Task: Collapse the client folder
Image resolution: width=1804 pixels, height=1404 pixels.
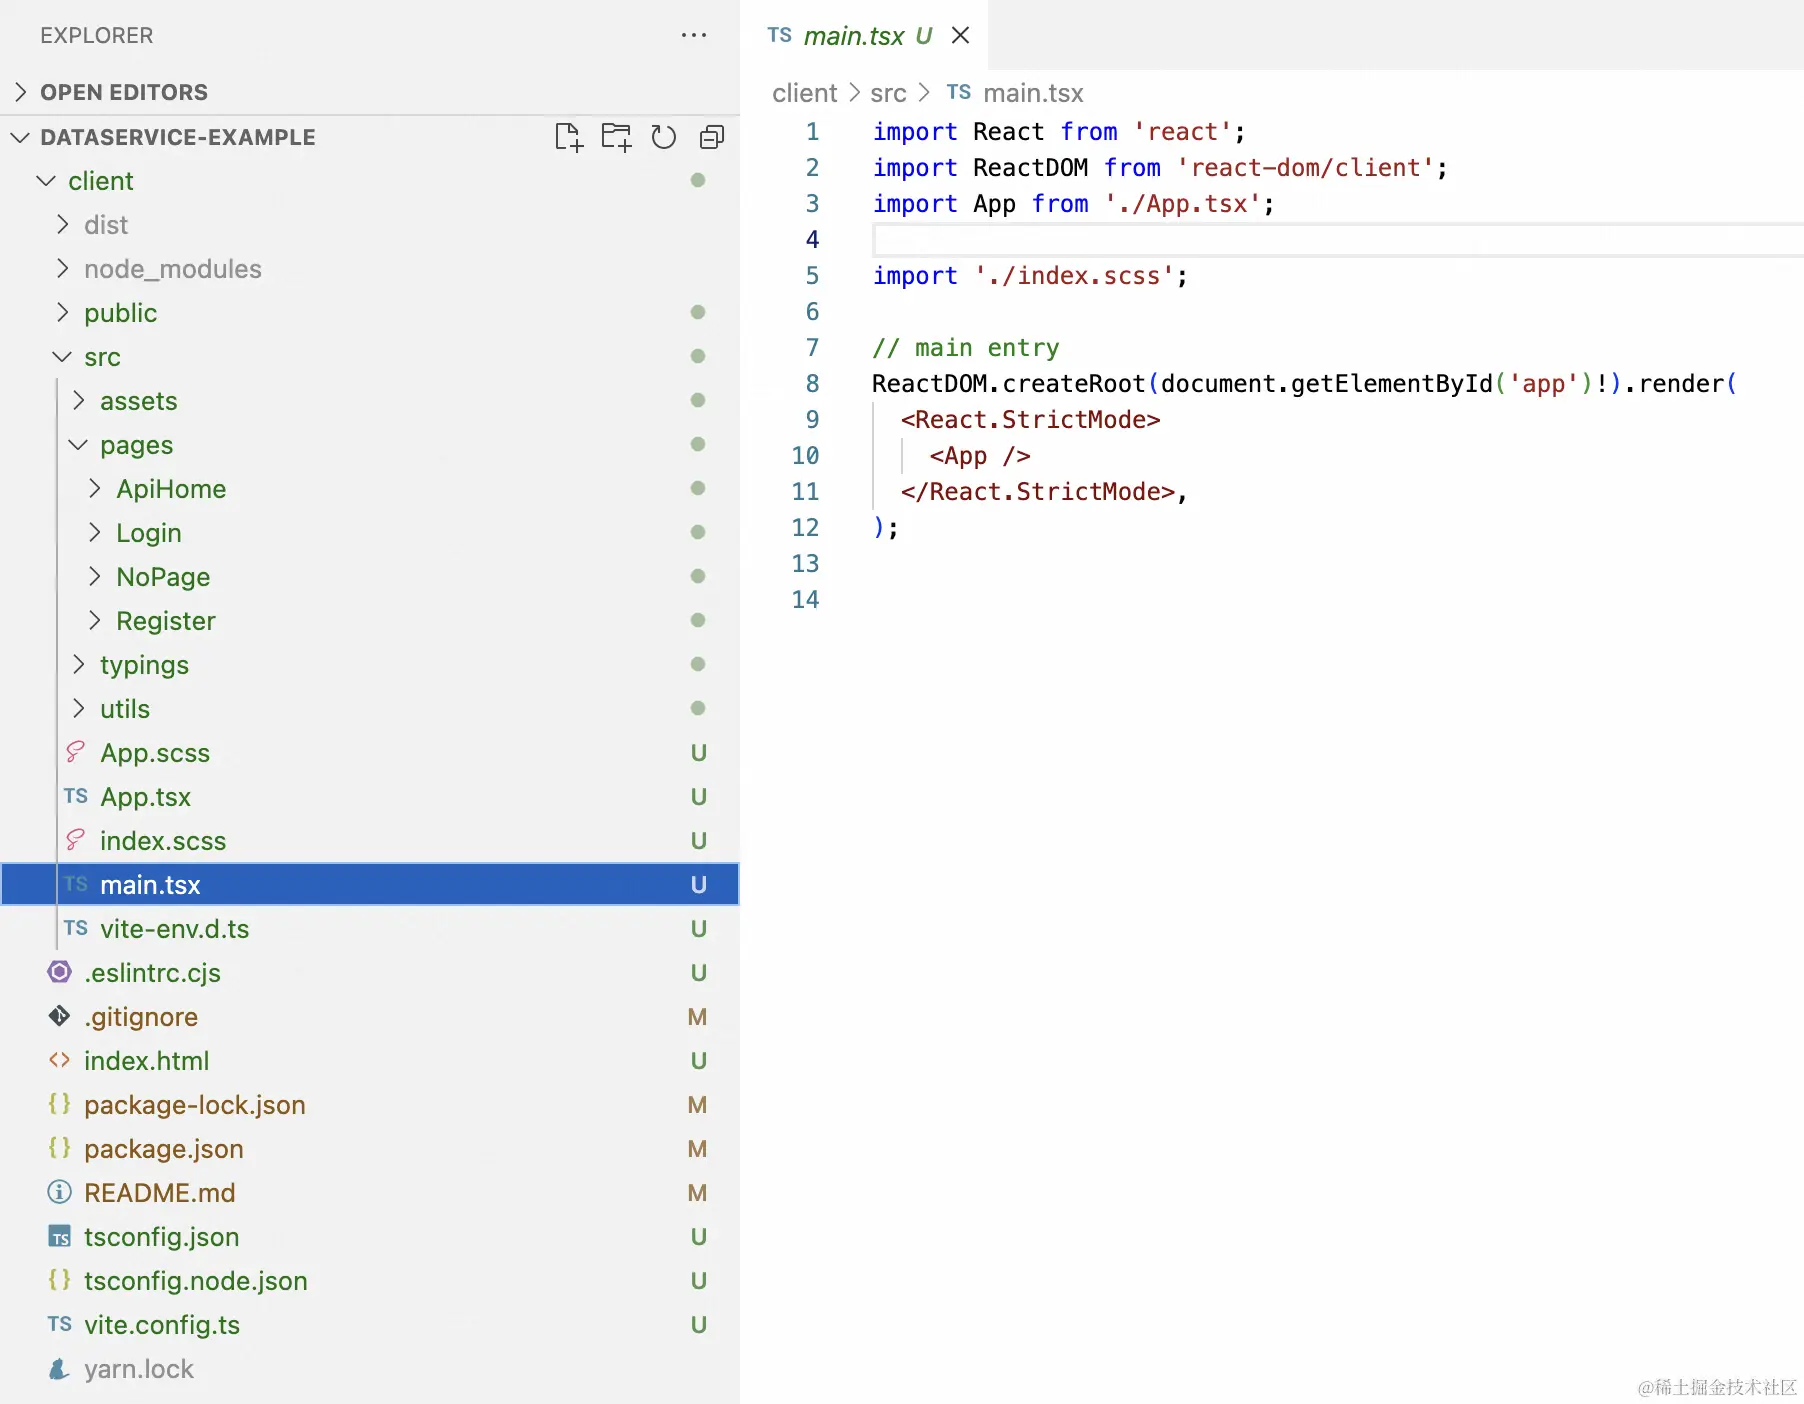Action: click(46, 181)
